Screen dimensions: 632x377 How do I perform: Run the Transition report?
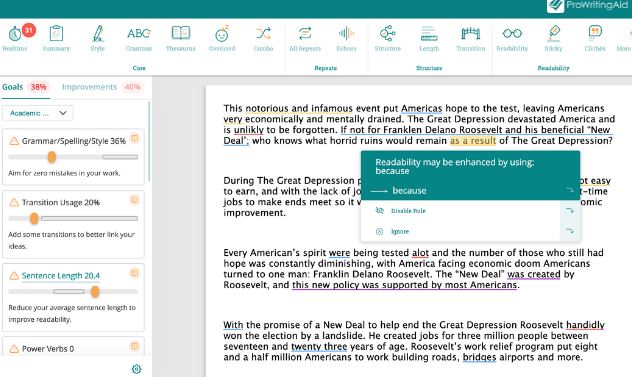point(470,39)
